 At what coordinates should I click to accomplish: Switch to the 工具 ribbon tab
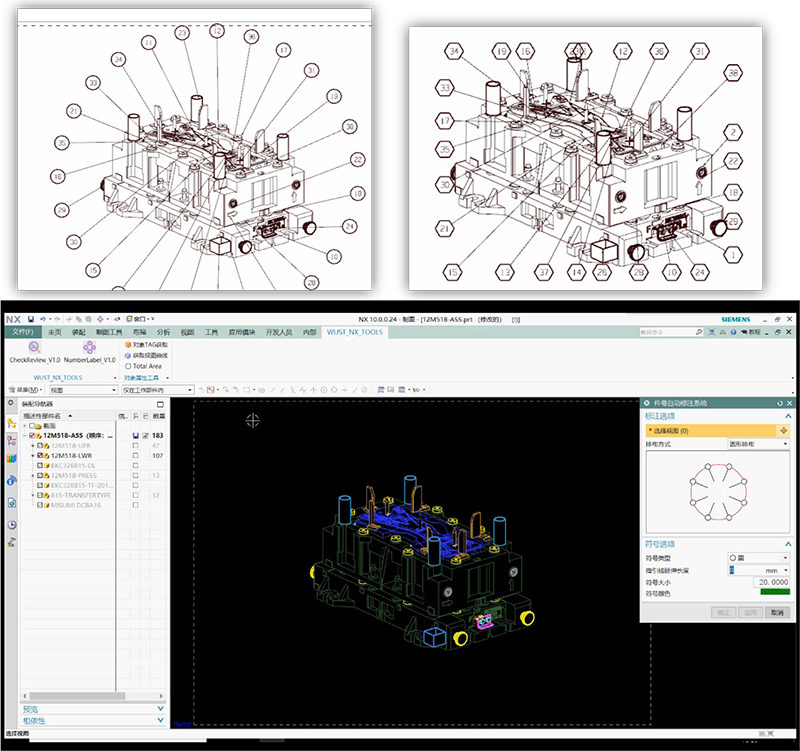[x=211, y=332]
